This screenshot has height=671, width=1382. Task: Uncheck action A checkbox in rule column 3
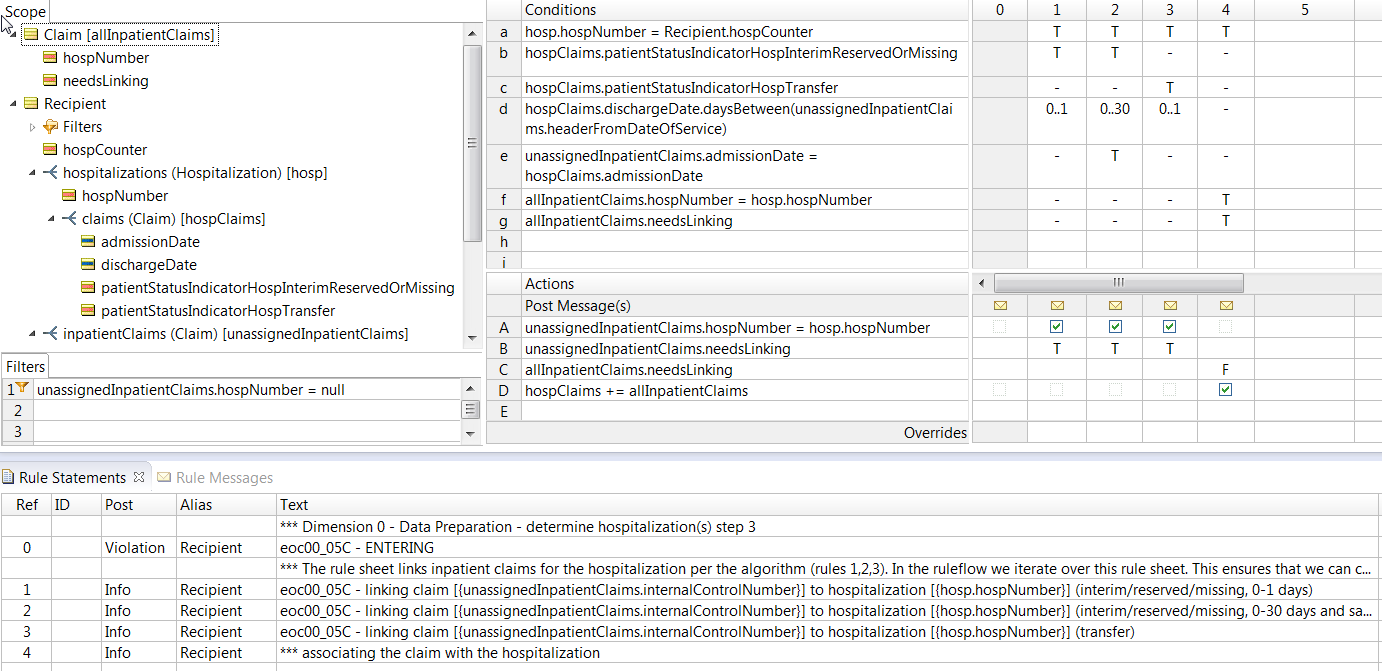tap(1170, 327)
